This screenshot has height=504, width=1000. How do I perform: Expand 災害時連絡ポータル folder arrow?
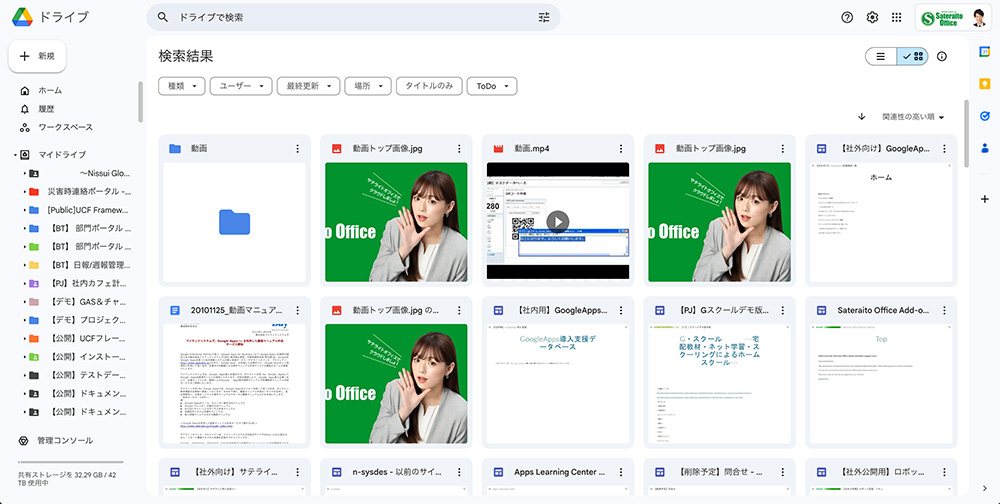[25, 192]
